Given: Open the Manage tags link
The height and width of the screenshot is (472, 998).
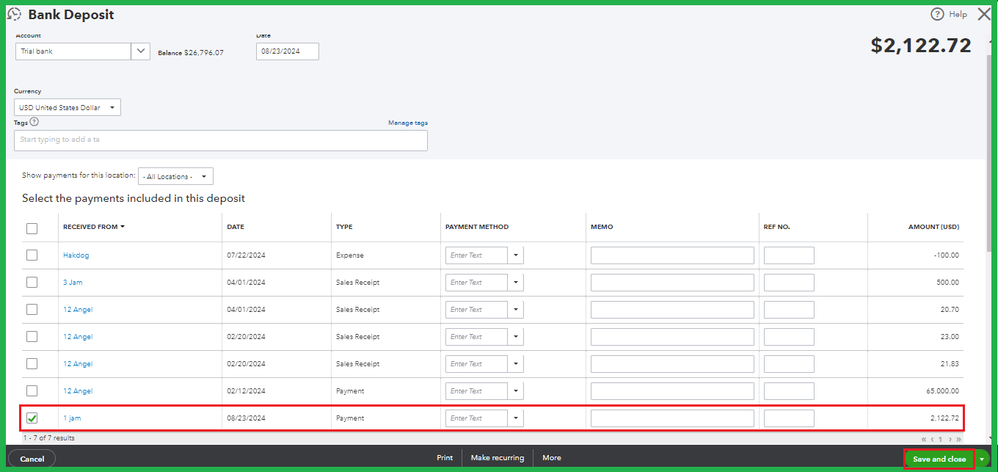Looking at the screenshot, I should click(408, 123).
